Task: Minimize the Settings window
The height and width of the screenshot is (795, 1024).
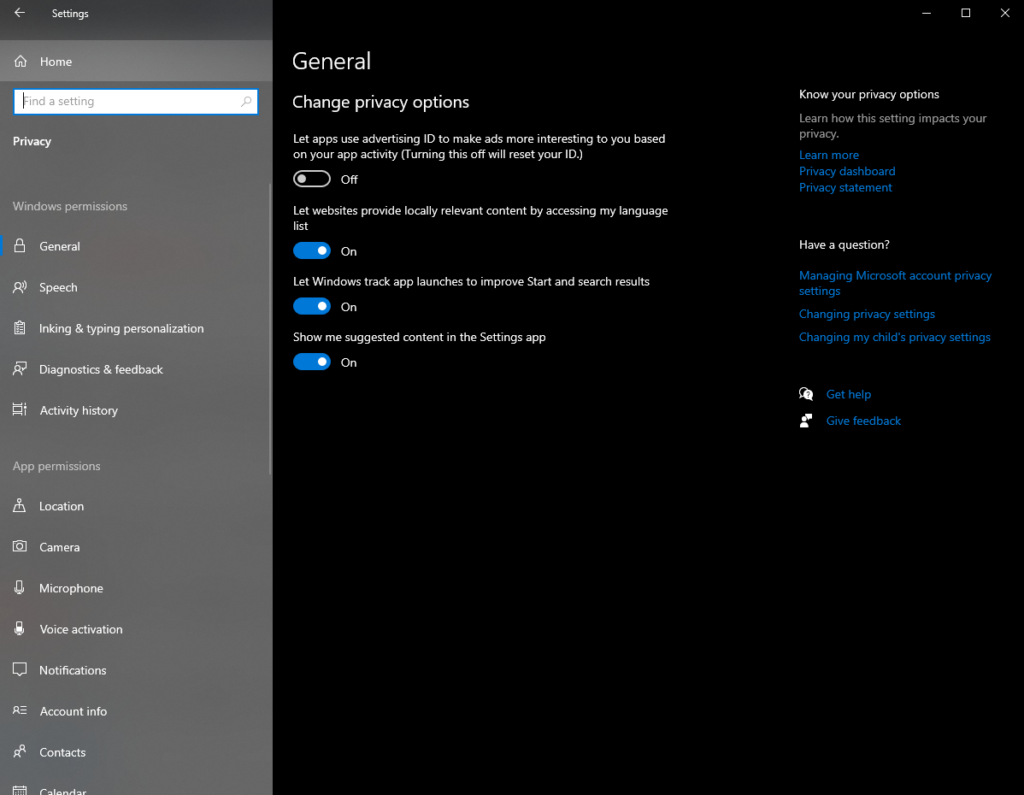Action: coord(926,13)
